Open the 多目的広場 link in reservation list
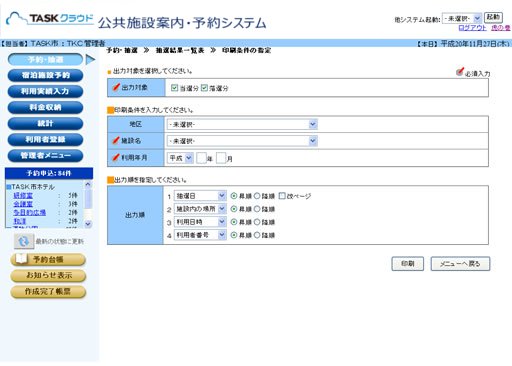Screen dimensions: 512x366 (30, 212)
